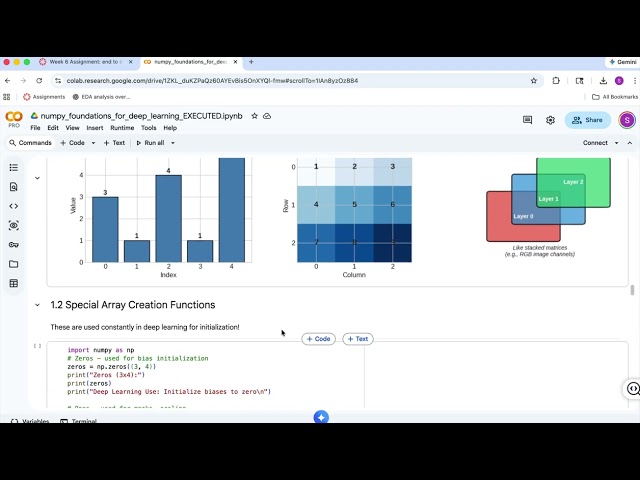The width and height of the screenshot is (640, 480).
Task: Open a new browser tab
Action: click(251, 62)
